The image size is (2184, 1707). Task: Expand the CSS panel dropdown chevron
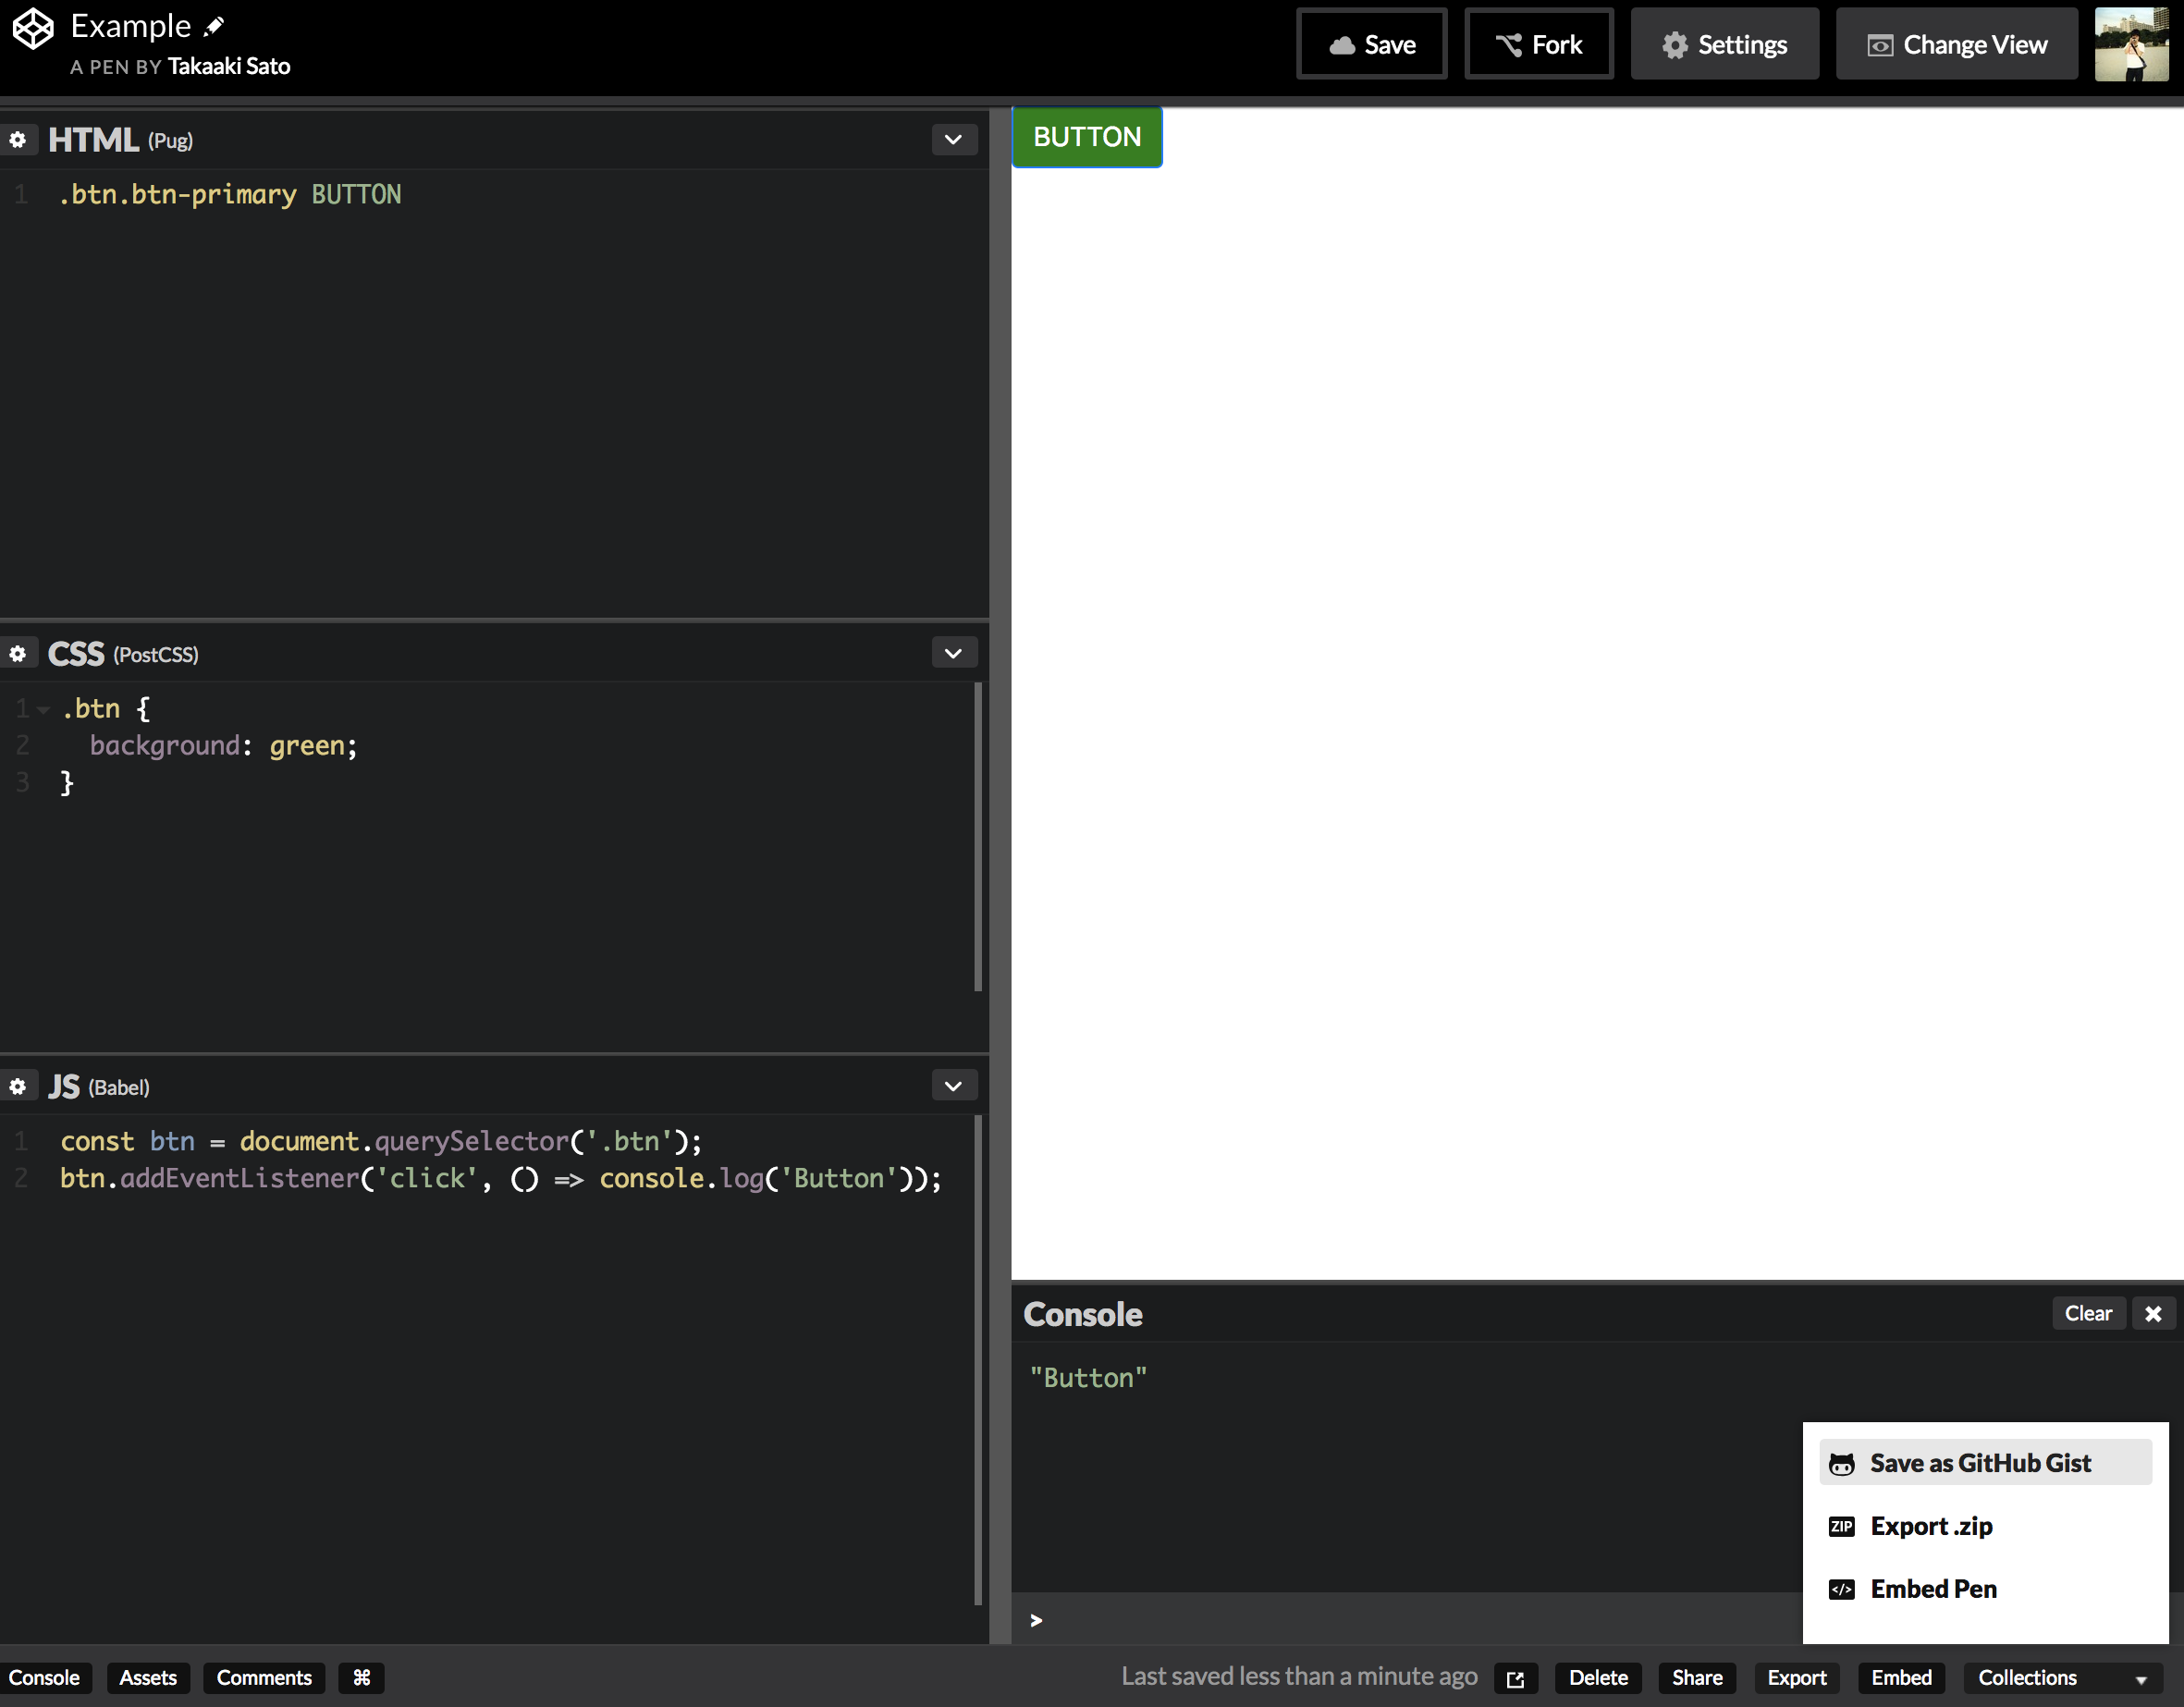tap(953, 654)
